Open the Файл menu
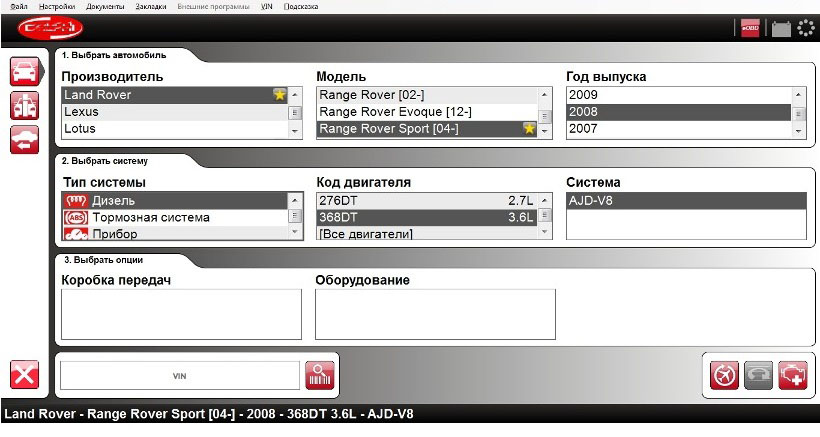Image resolution: width=820 pixels, height=437 pixels. 19,7
